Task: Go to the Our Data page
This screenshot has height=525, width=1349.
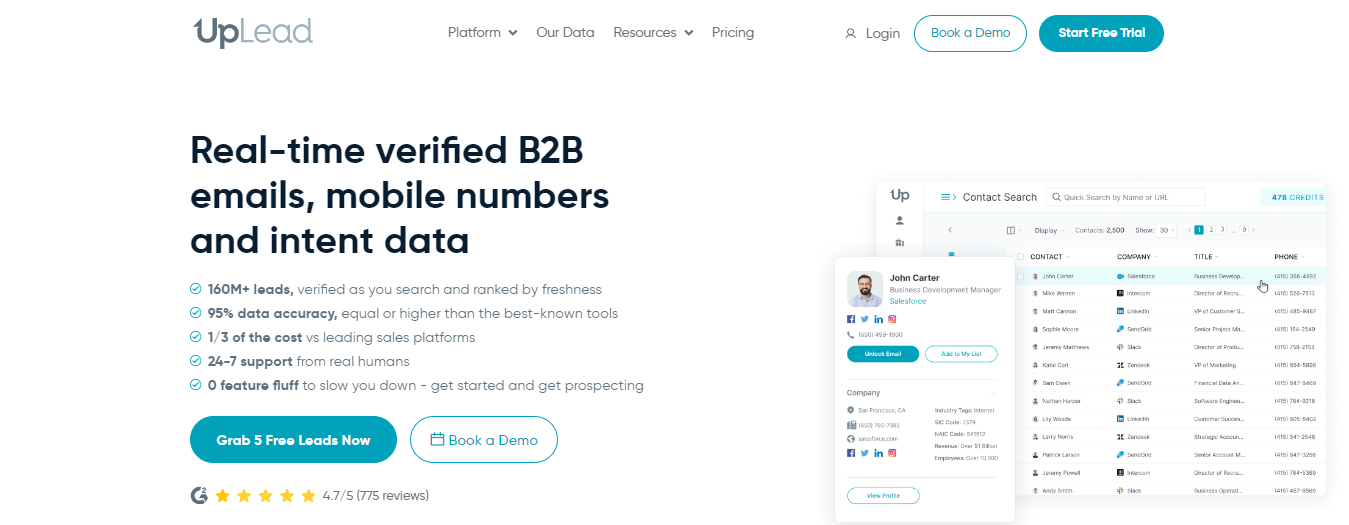Action: pyautogui.click(x=565, y=33)
